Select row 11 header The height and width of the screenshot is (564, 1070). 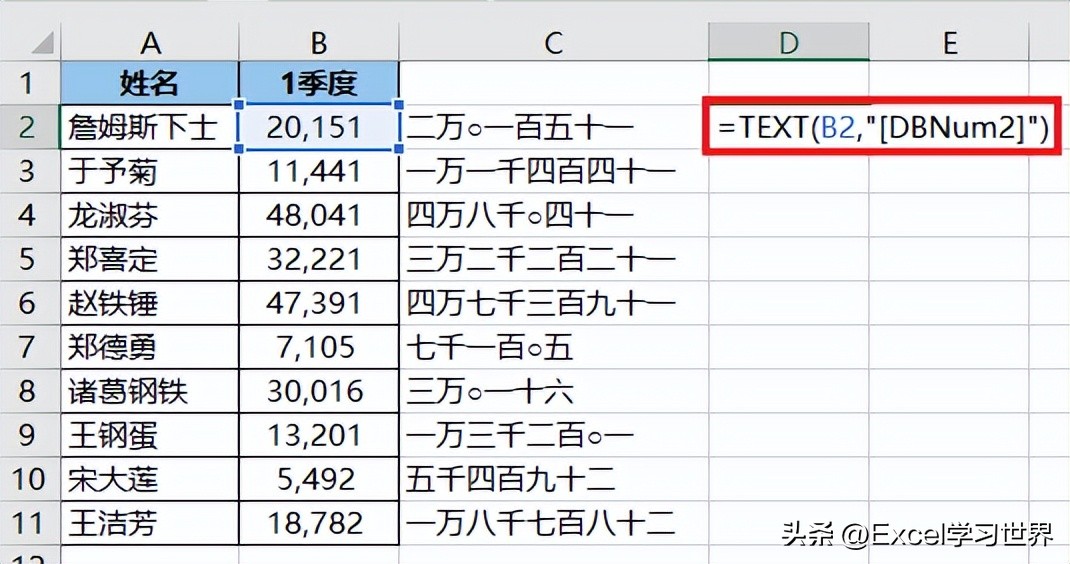click(x=30, y=523)
